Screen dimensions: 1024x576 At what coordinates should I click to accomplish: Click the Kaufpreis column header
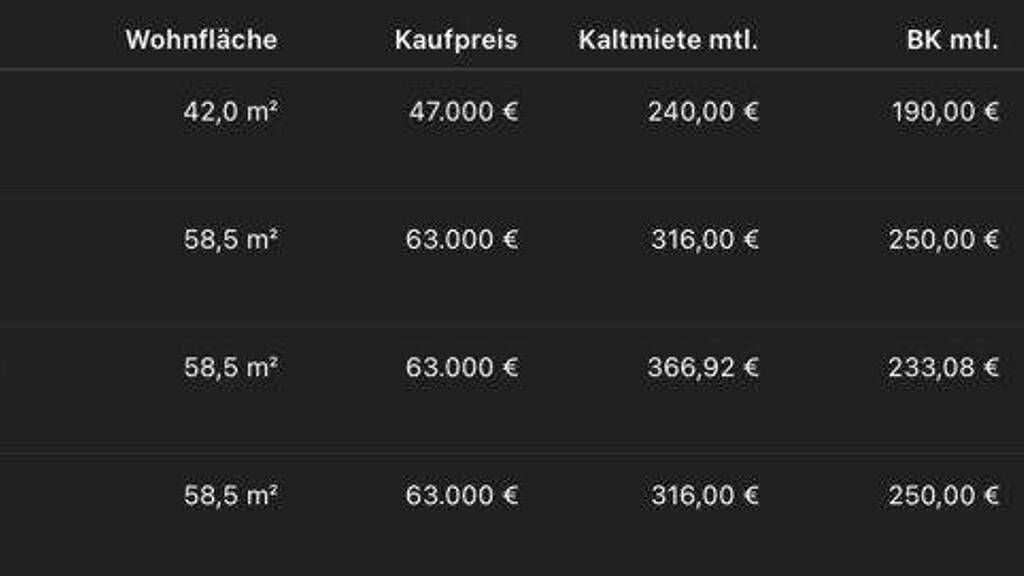[456, 40]
